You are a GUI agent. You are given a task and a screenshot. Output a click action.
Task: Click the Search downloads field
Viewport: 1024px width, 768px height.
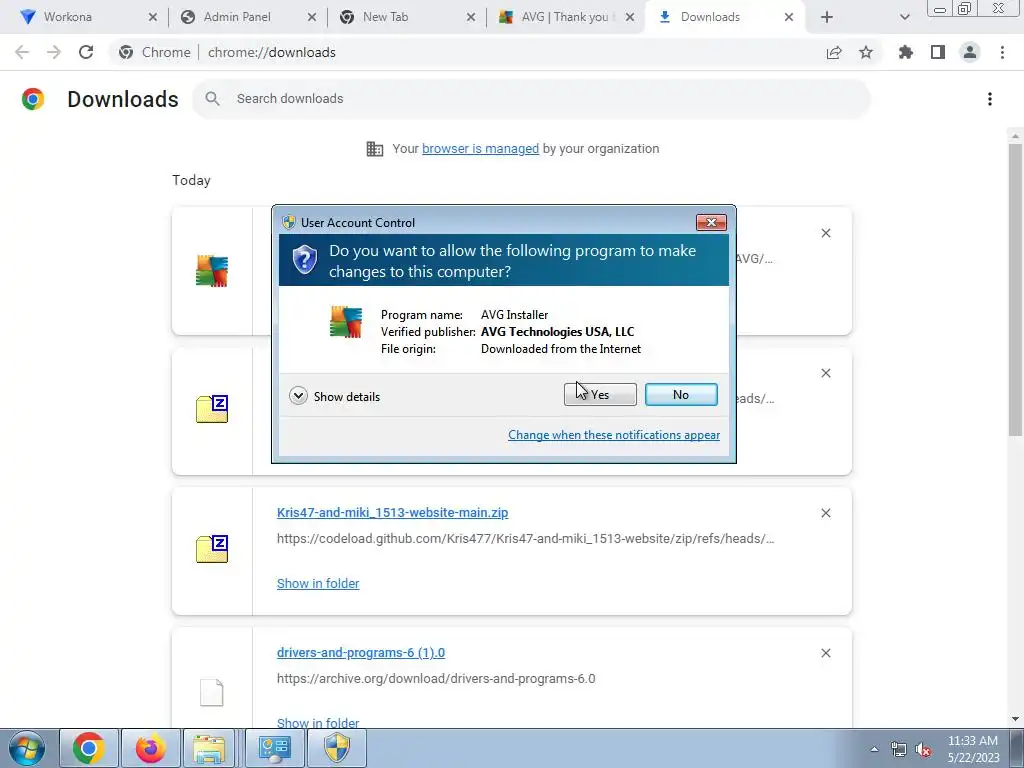(x=531, y=99)
